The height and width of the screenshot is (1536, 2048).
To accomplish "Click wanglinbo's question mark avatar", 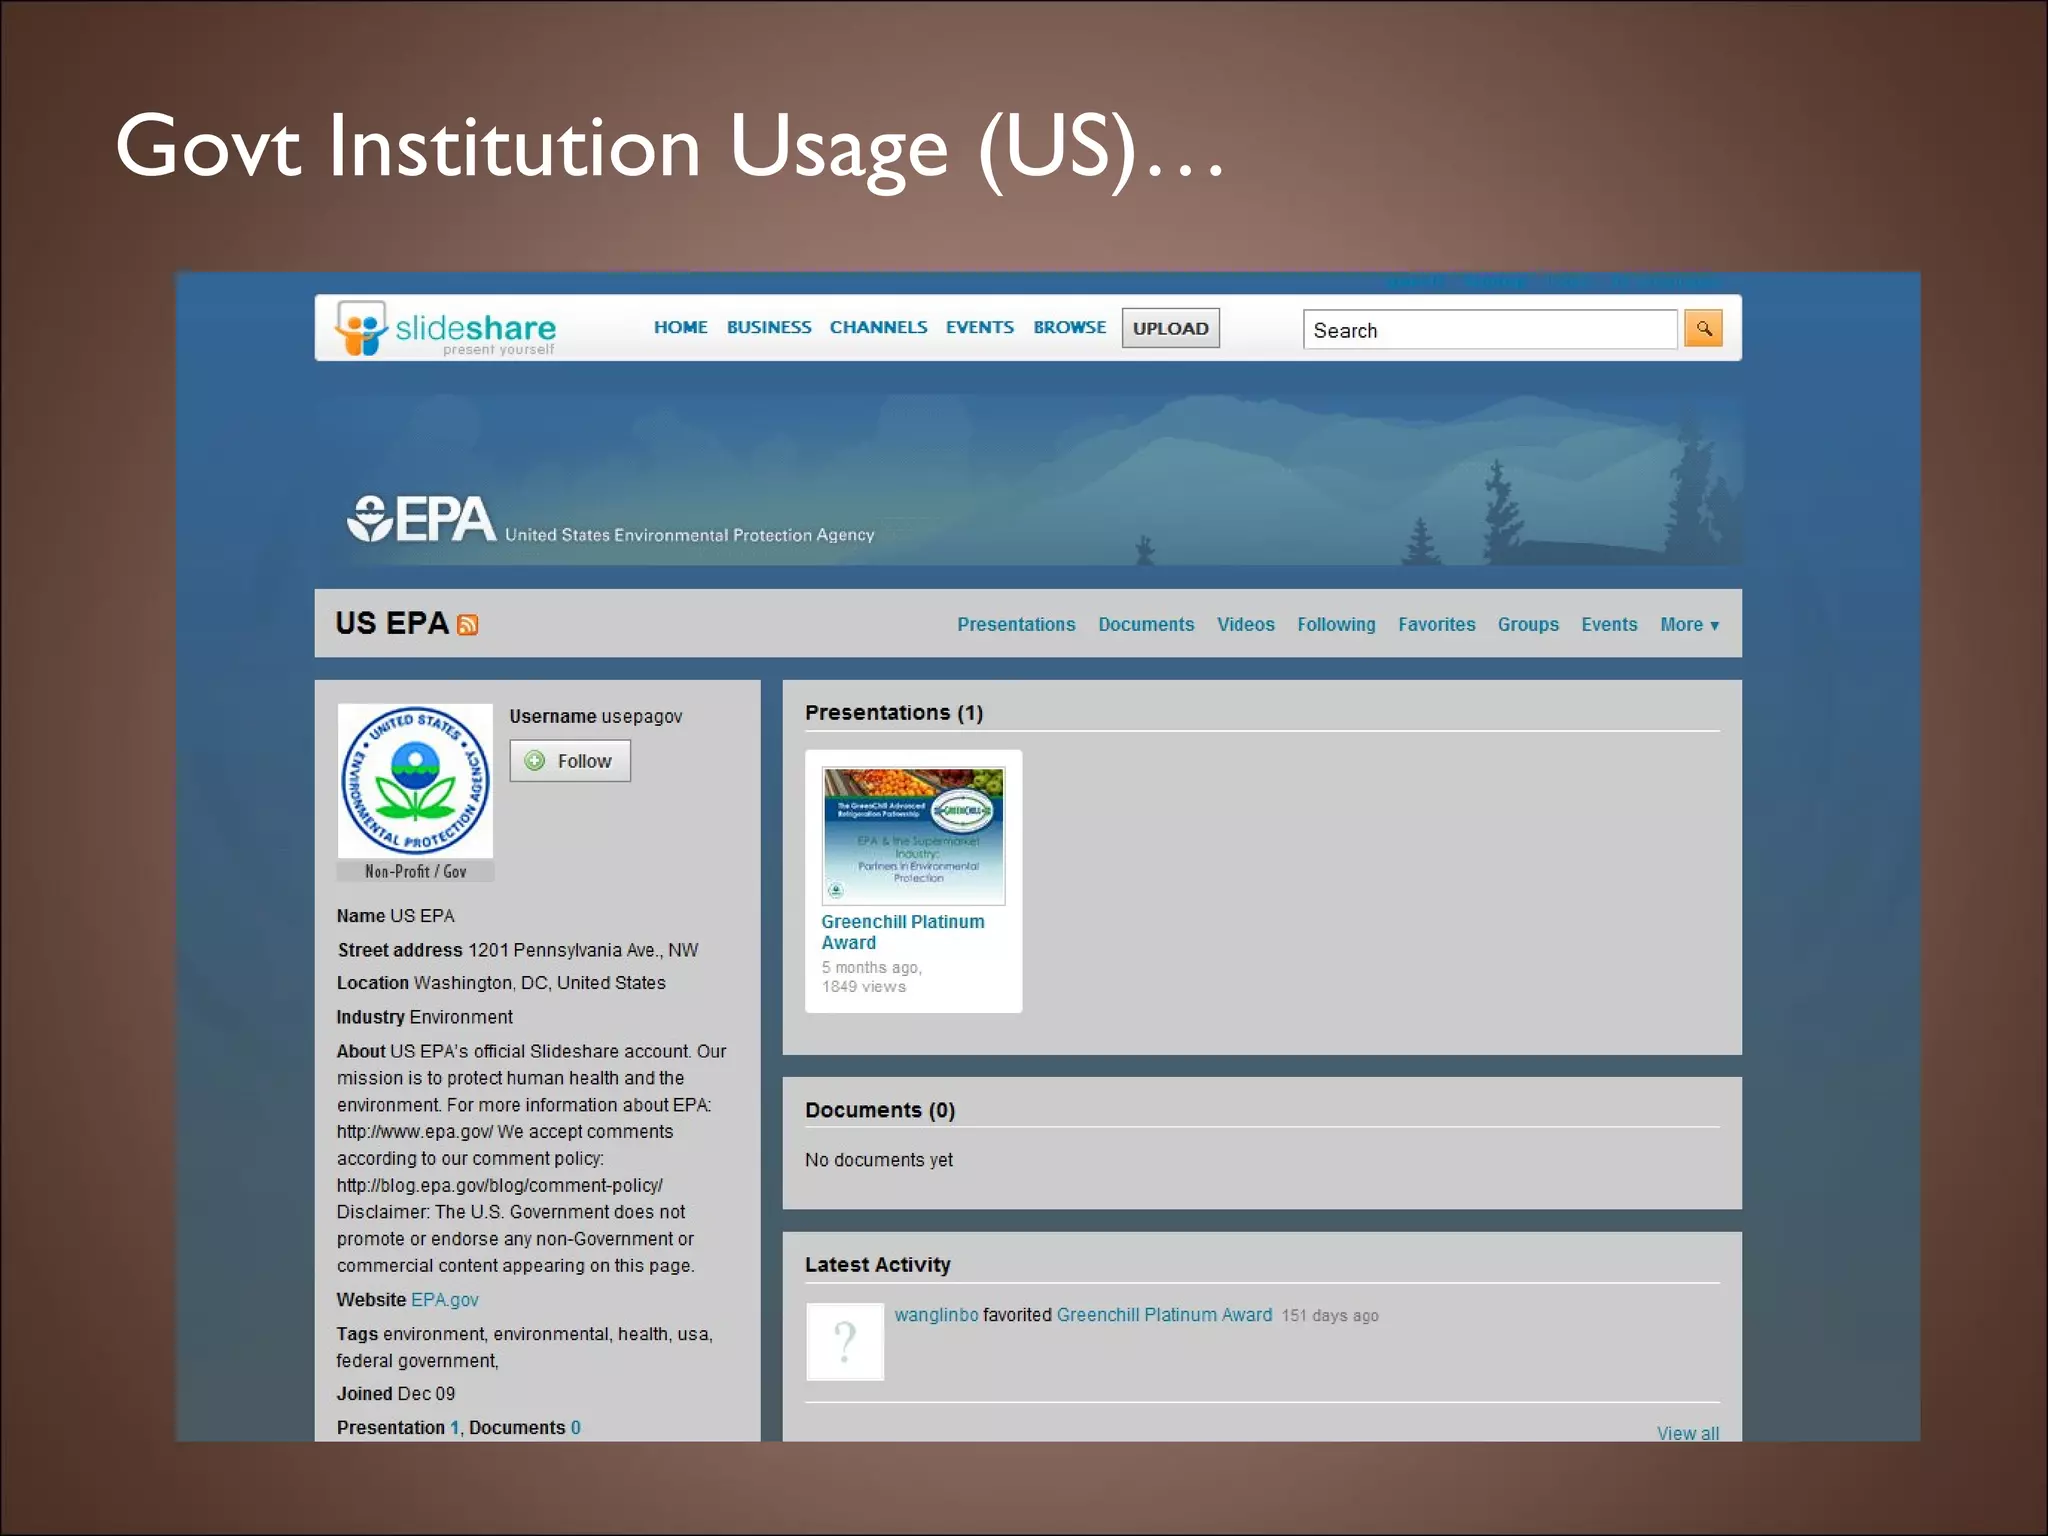I will [845, 1341].
